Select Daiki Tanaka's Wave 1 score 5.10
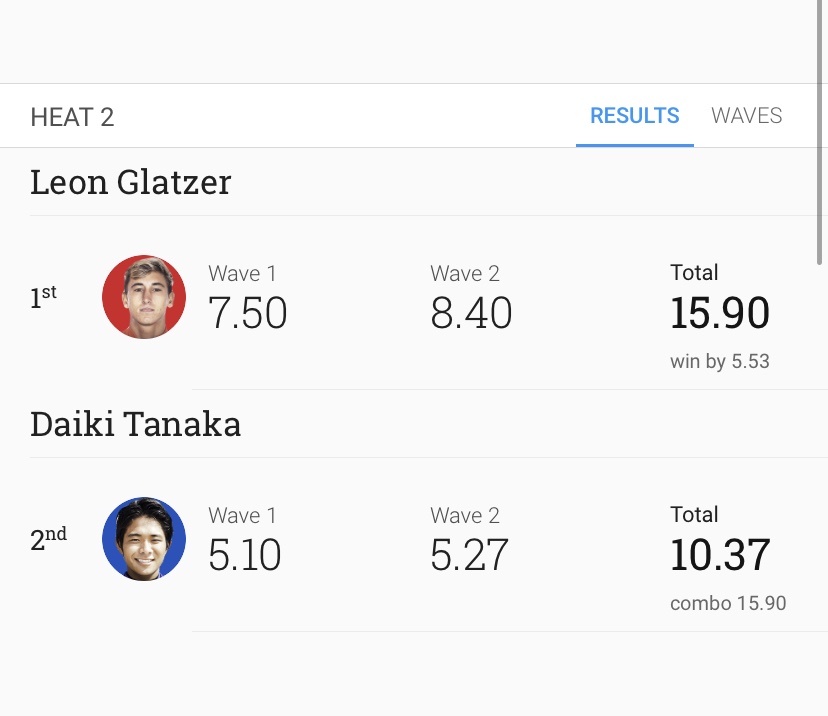The width and height of the screenshot is (828, 716). click(244, 554)
